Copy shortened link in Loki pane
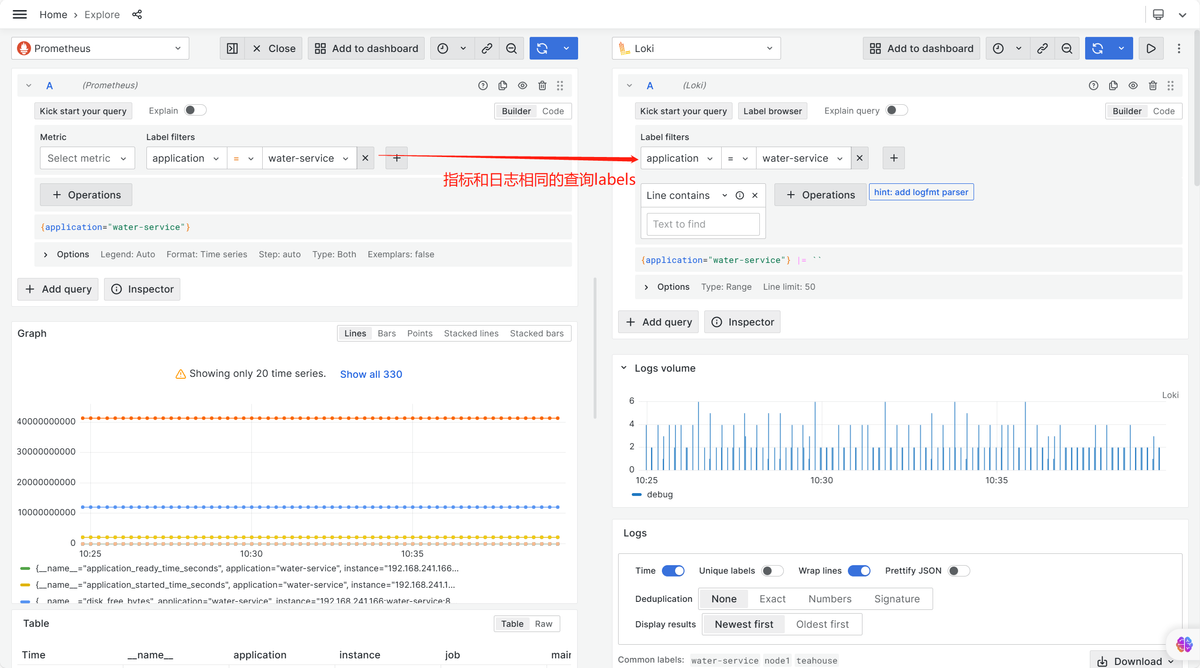Screen dimensions: 1200x668 (1042, 48)
